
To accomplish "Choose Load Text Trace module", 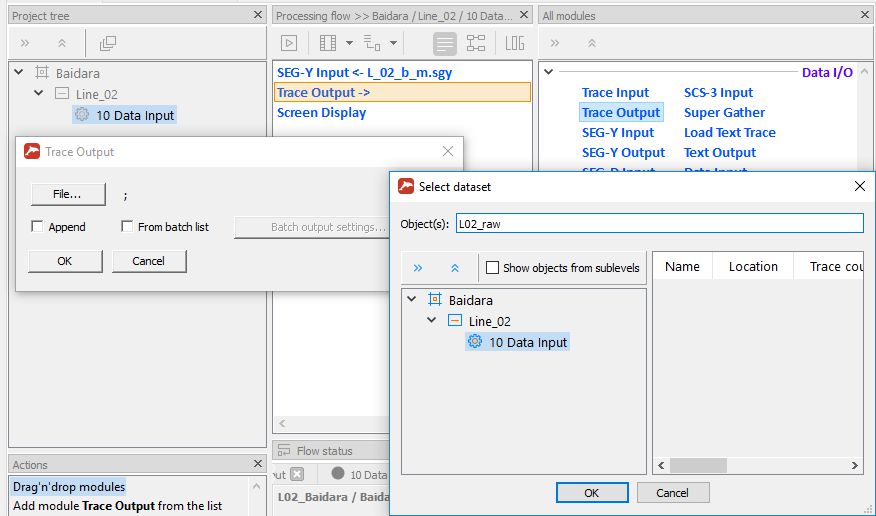I will click(x=730, y=132).
